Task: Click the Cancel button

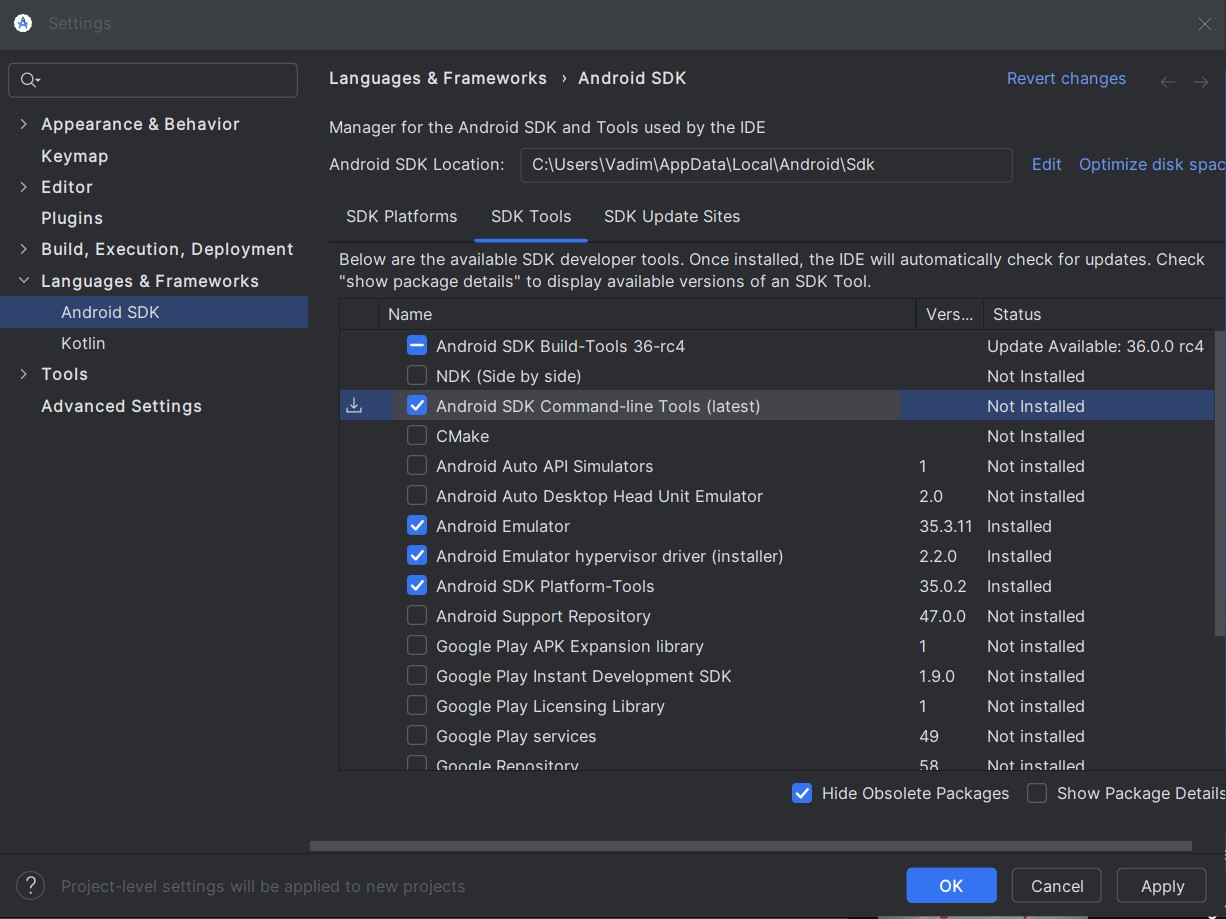Action: (x=1057, y=885)
